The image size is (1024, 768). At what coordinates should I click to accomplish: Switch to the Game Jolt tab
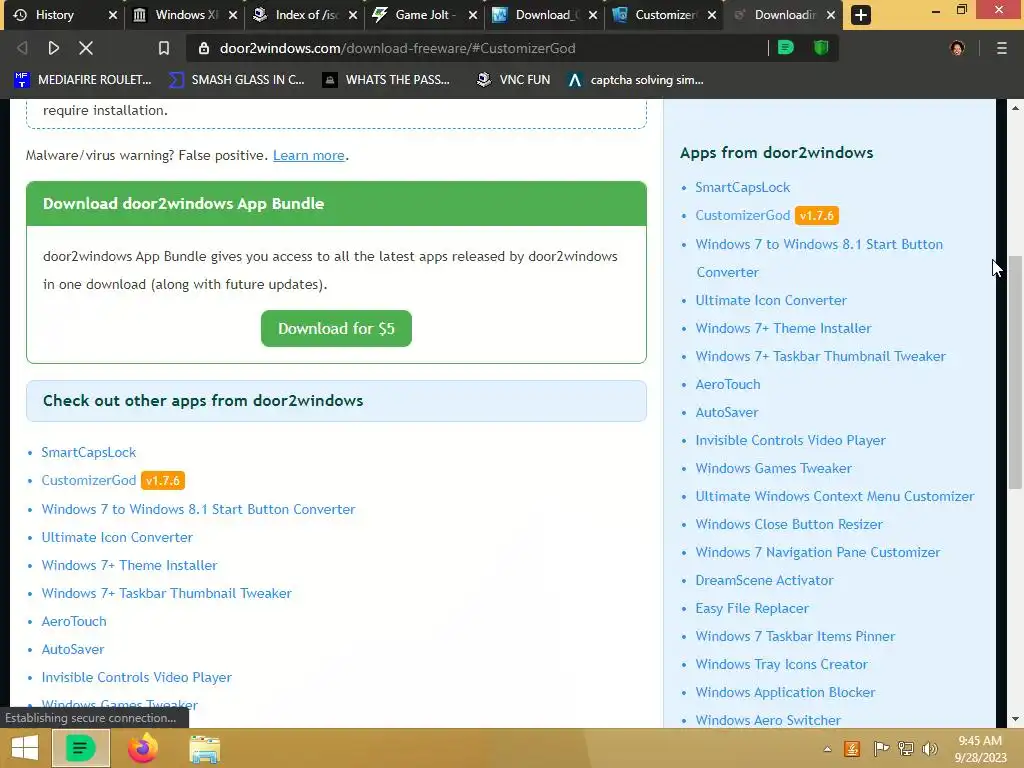pos(425,15)
